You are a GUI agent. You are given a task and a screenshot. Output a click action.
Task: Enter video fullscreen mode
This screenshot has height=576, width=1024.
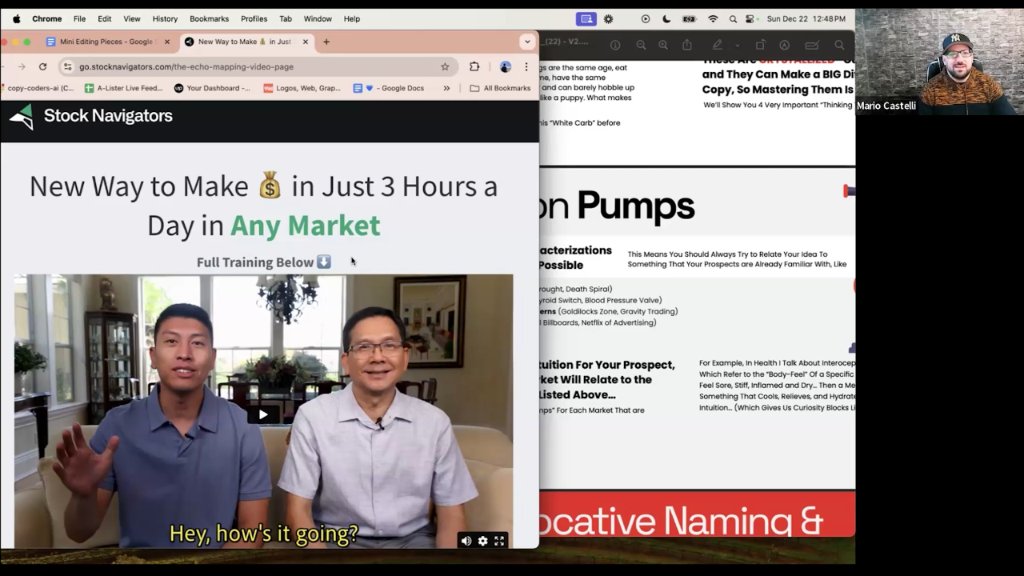[500, 541]
